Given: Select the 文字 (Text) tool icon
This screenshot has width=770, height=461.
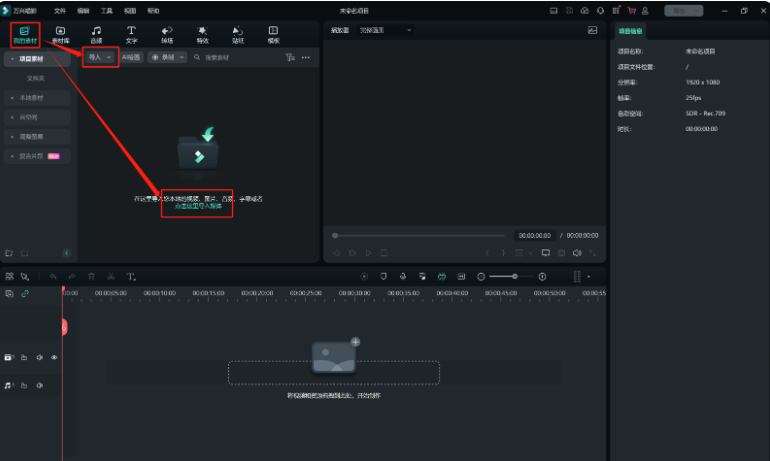Looking at the screenshot, I should click(x=131, y=34).
